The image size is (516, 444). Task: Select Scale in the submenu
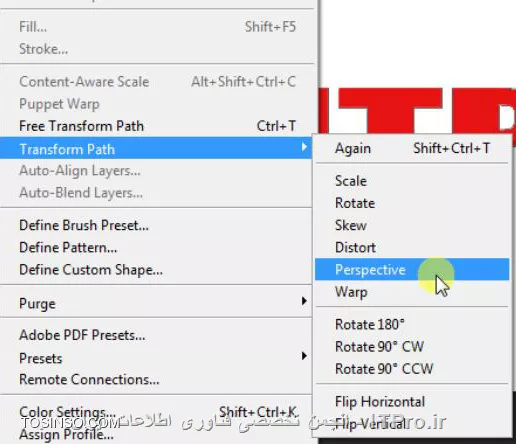tap(412, 181)
